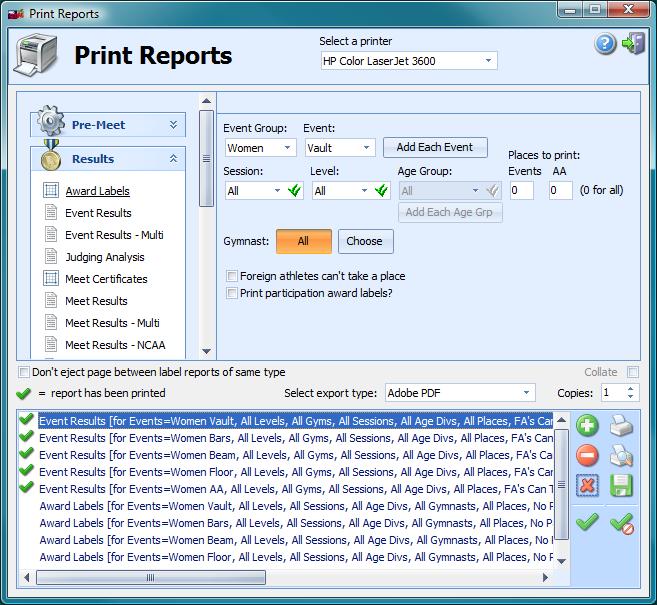The width and height of the screenshot is (657, 605).
Task: Click the red X clear list icon
Action: coord(588,487)
